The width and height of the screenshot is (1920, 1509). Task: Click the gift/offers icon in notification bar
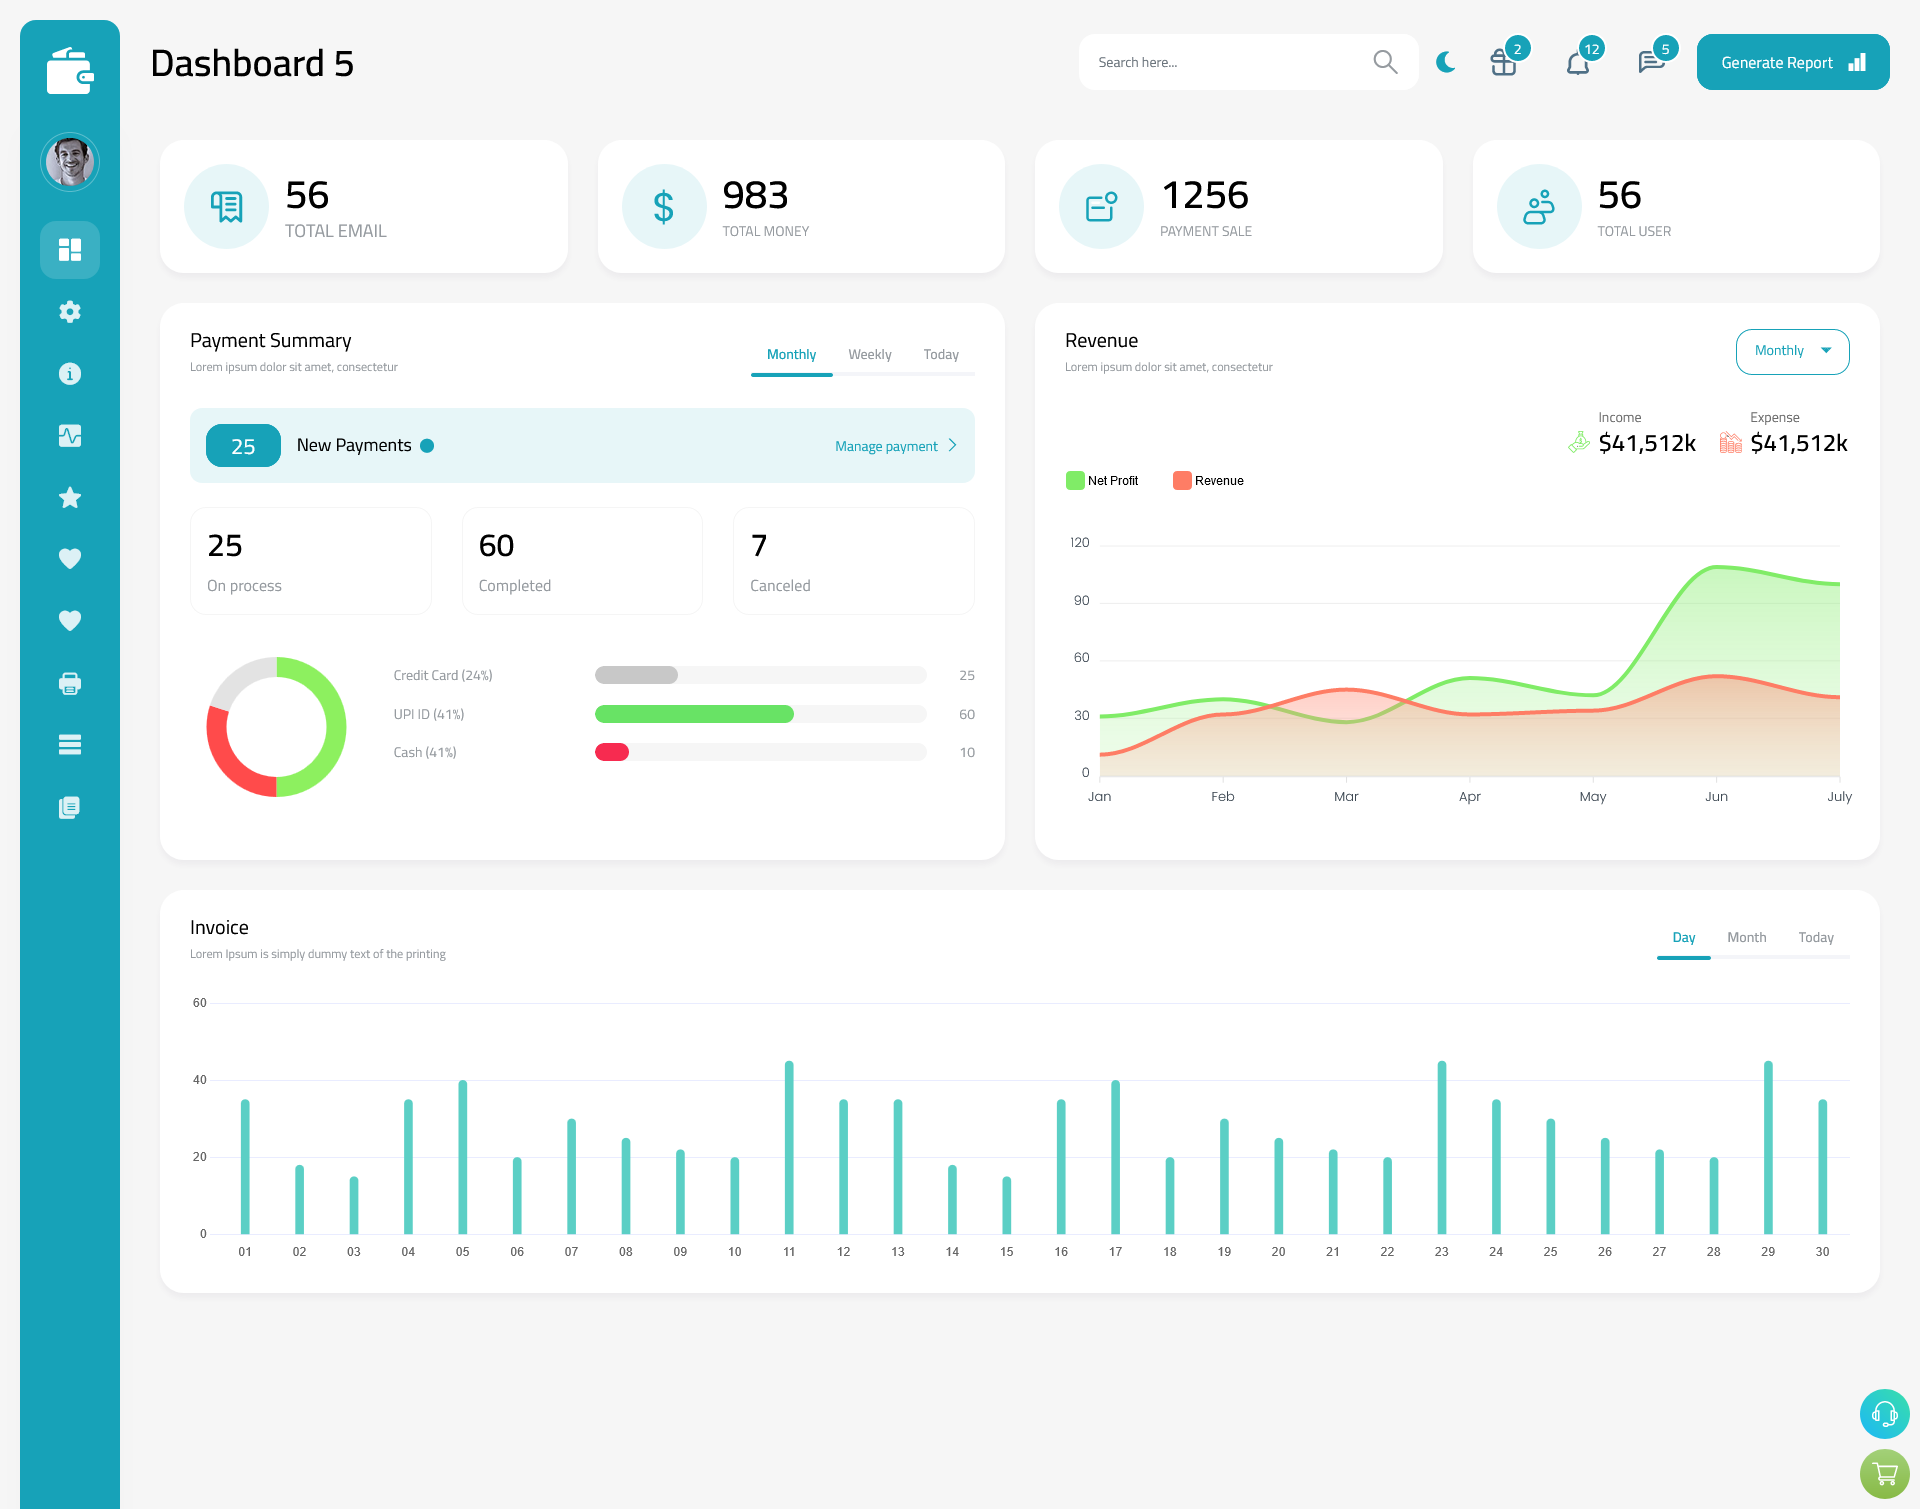click(x=1504, y=62)
